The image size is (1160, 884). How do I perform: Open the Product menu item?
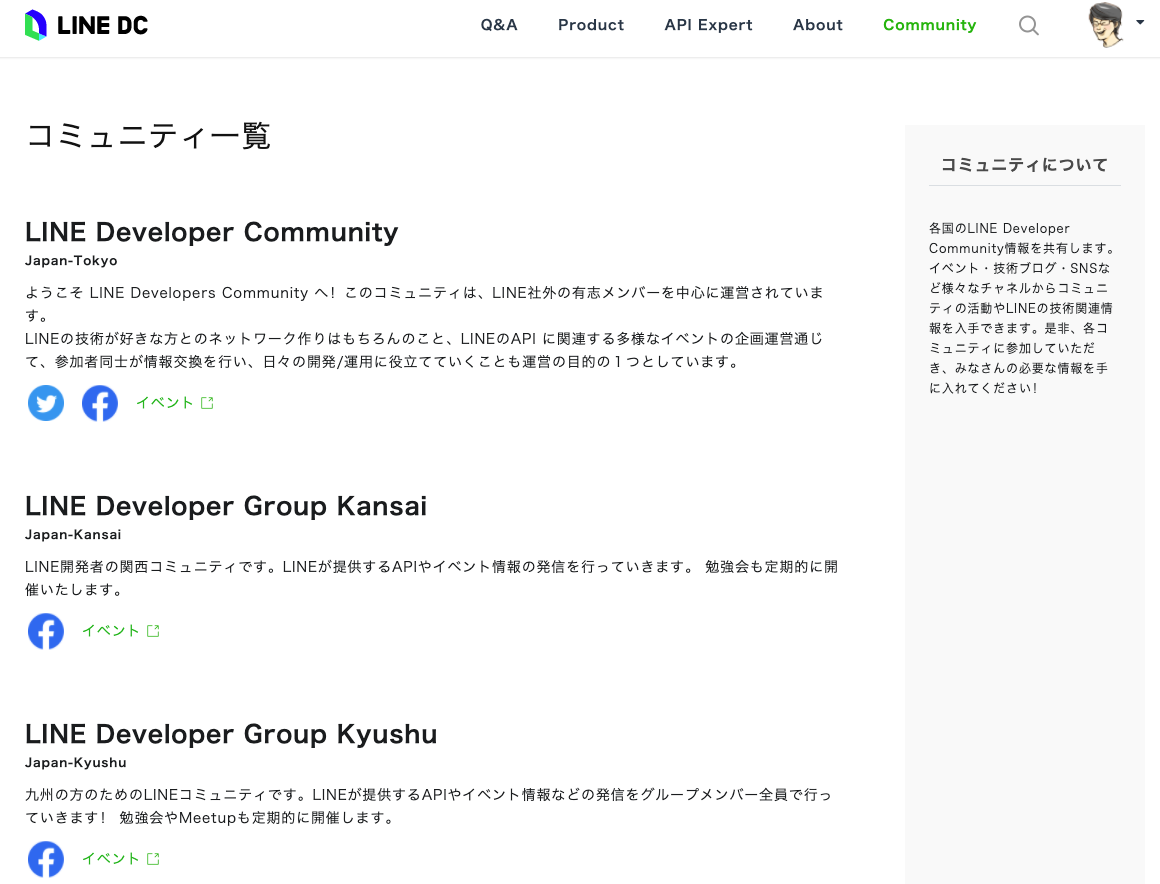pyautogui.click(x=590, y=25)
